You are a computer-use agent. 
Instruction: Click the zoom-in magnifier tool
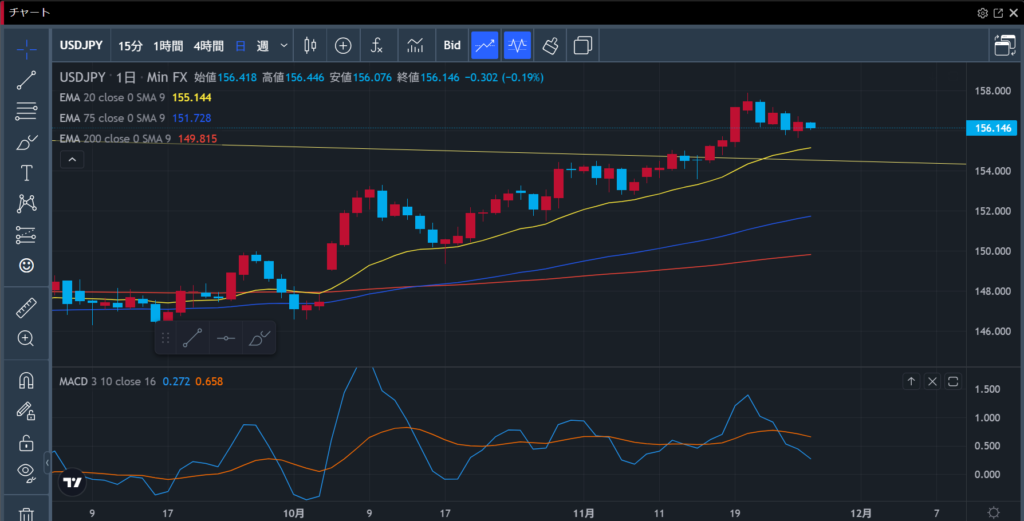pyautogui.click(x=26, y=338)
